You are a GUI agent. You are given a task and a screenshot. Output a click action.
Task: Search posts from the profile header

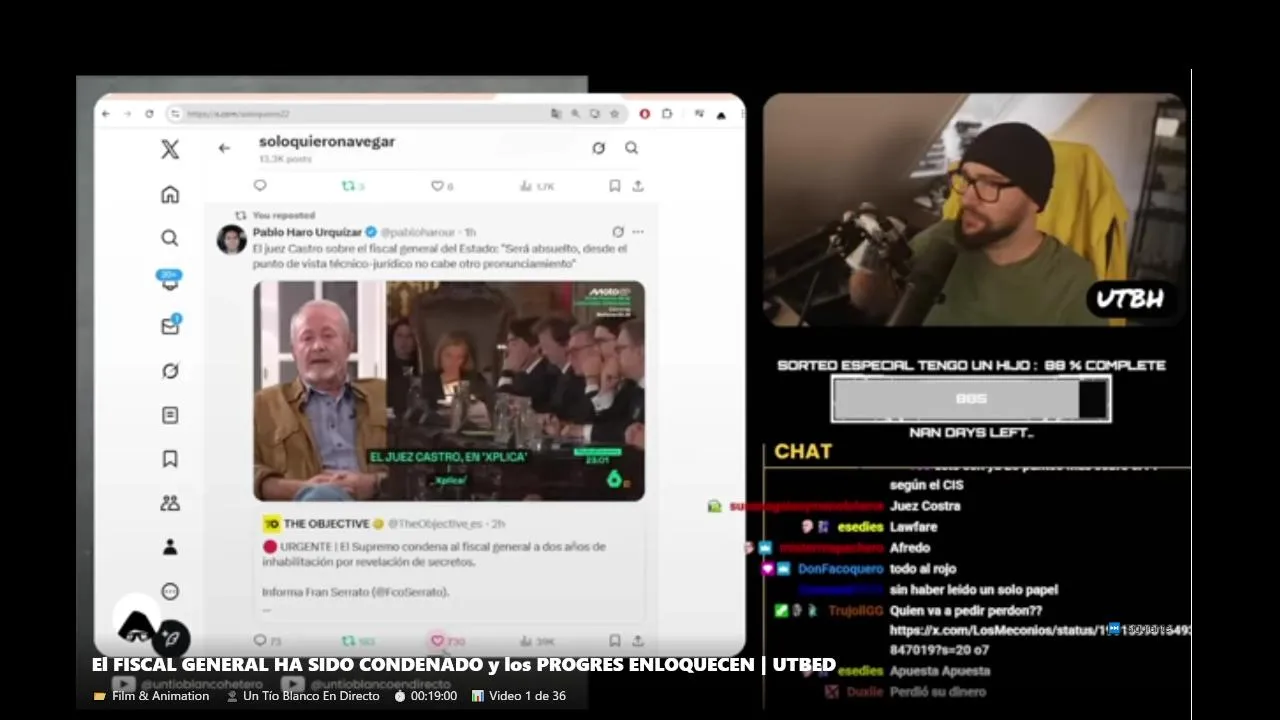pyautogui.click(x=631, y=148)
